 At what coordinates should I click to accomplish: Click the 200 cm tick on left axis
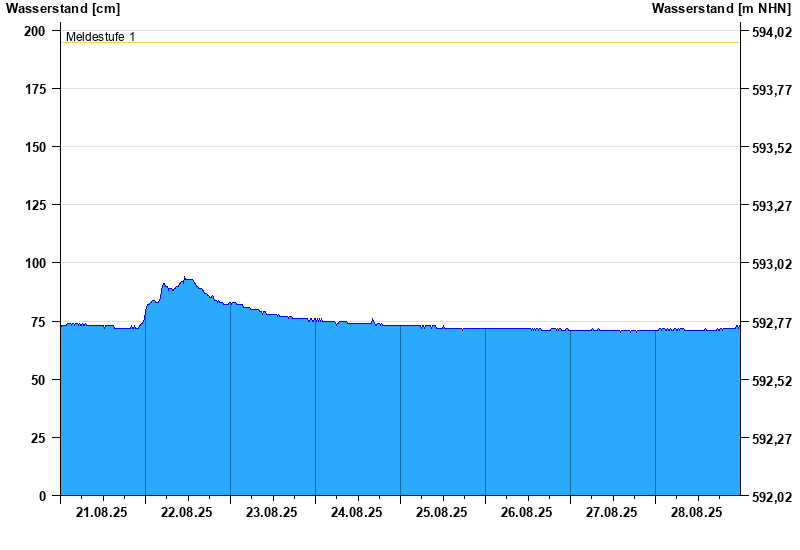pos(35,31)
